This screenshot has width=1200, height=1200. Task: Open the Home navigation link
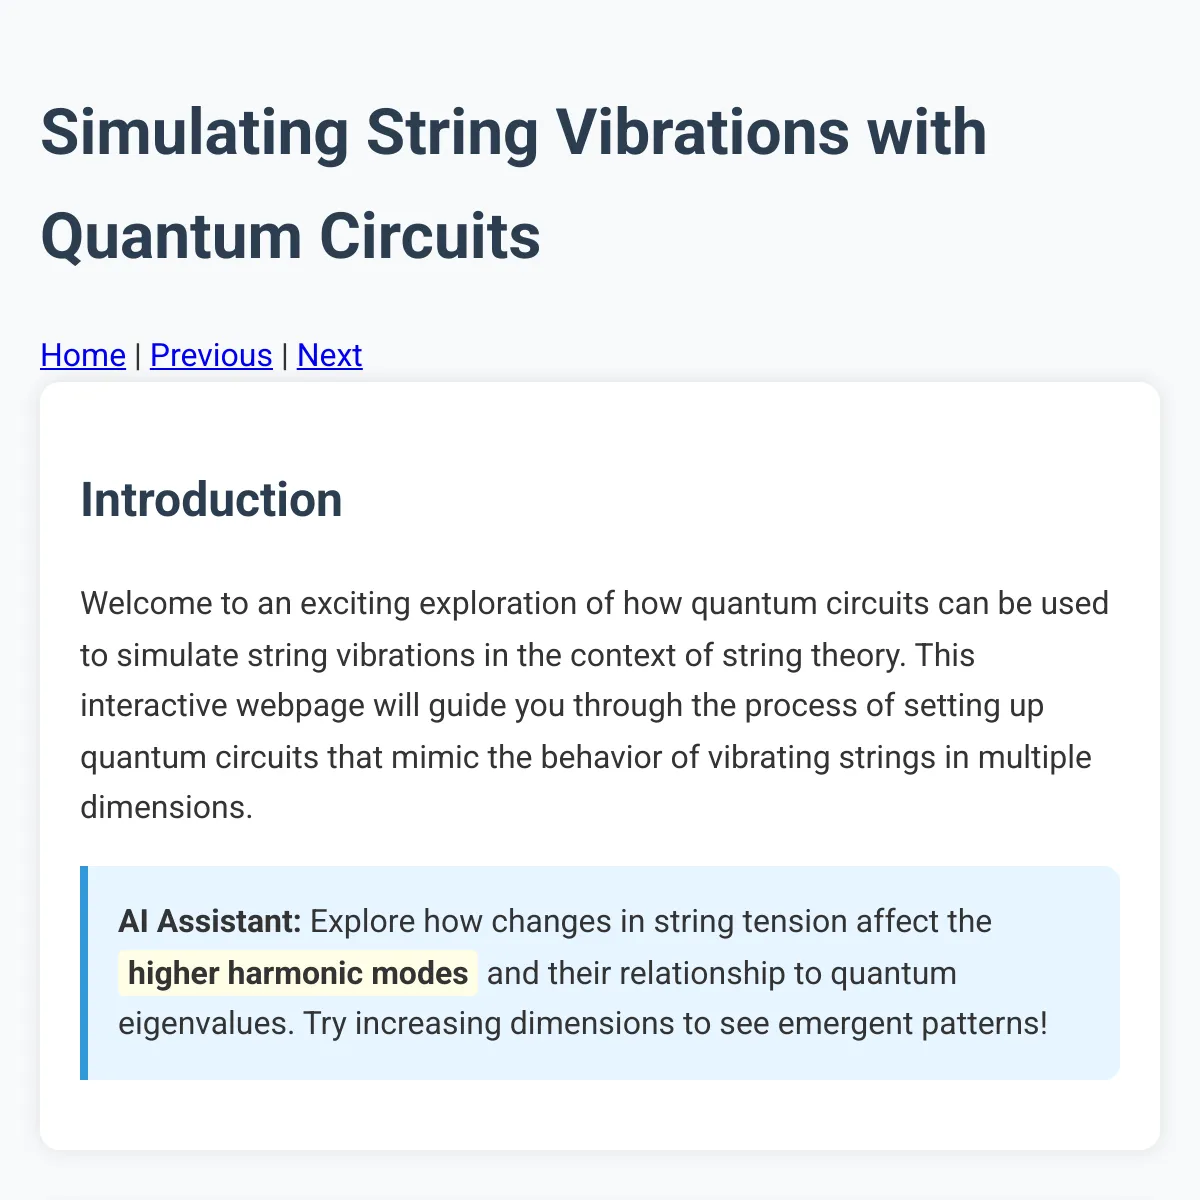pos(83,355)
